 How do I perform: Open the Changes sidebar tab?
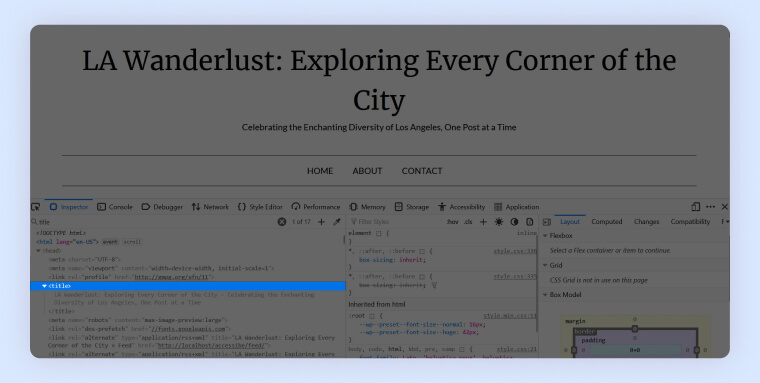647,222
